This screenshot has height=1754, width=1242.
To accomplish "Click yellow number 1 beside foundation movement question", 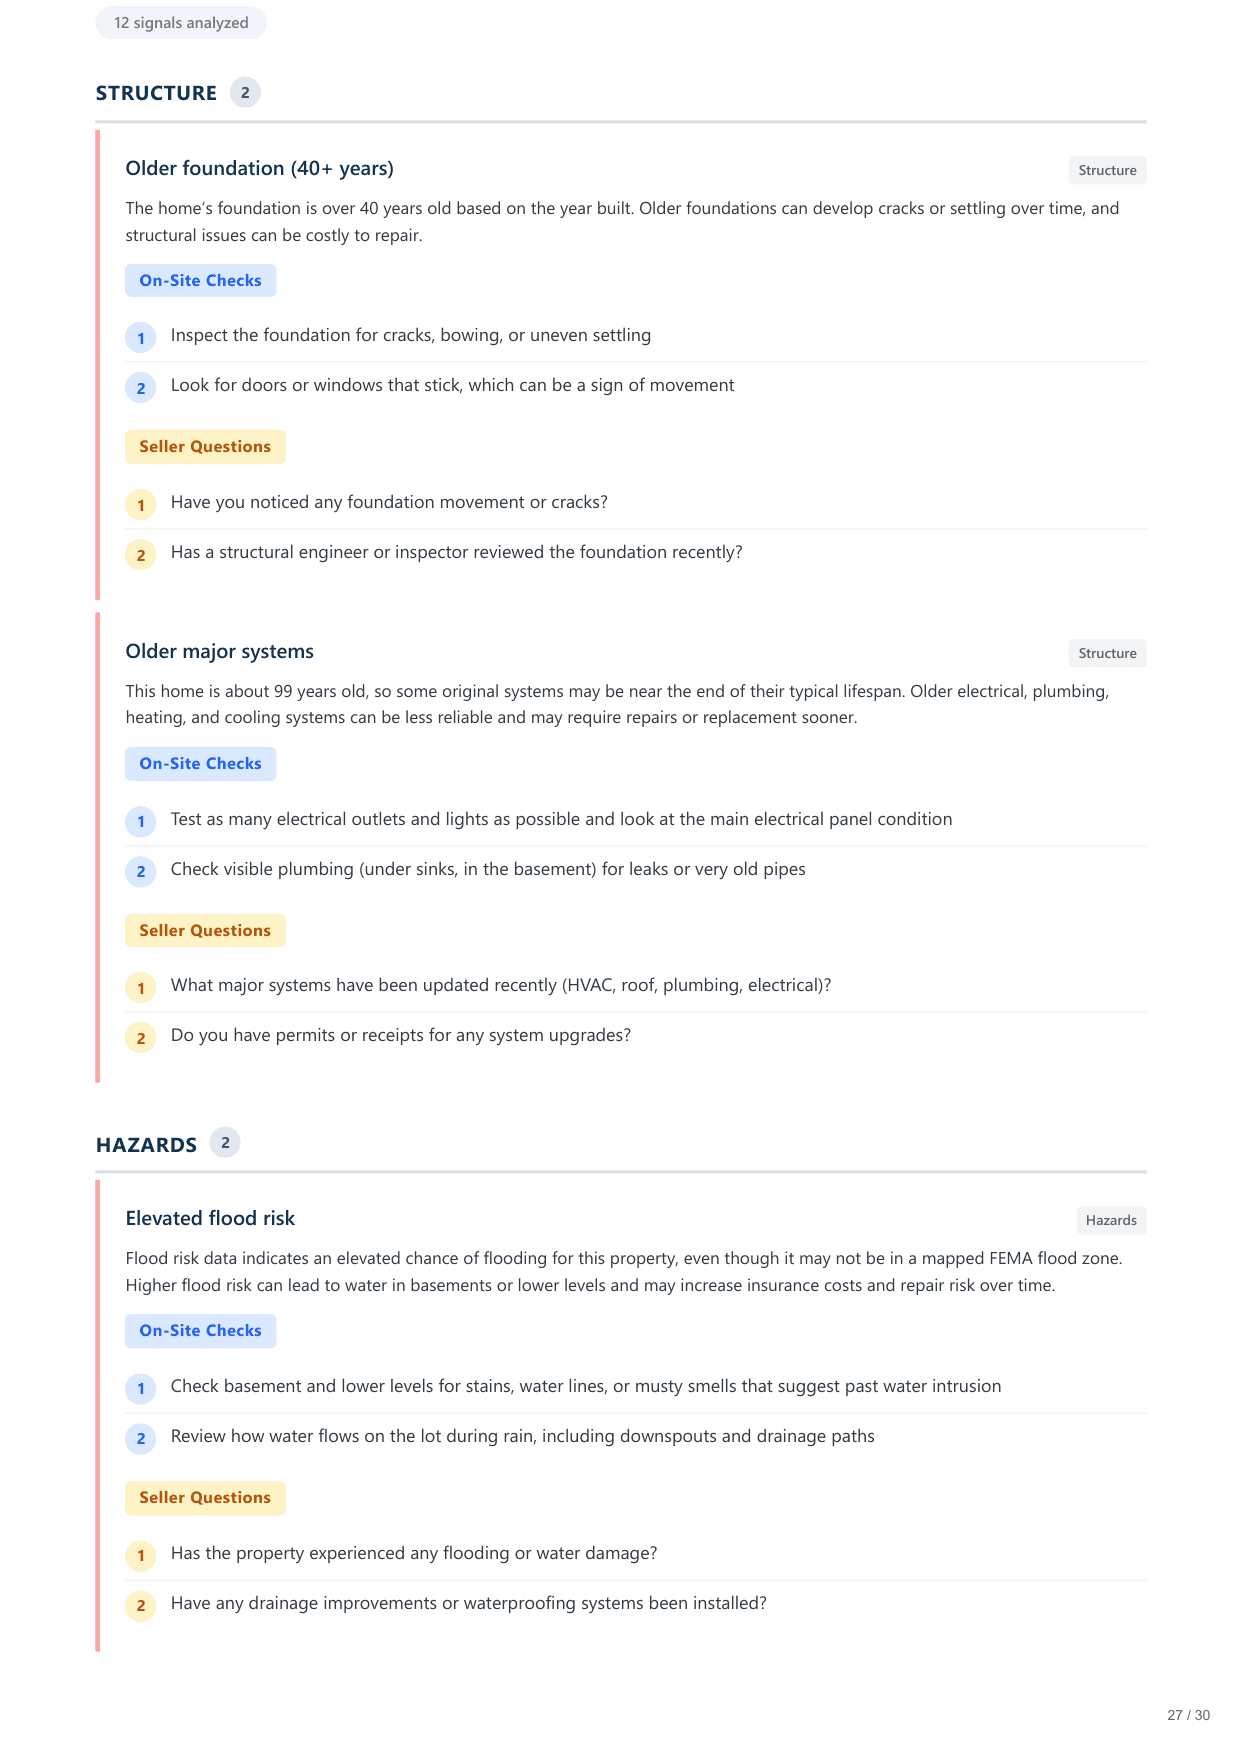I will [x=141, y=505].
